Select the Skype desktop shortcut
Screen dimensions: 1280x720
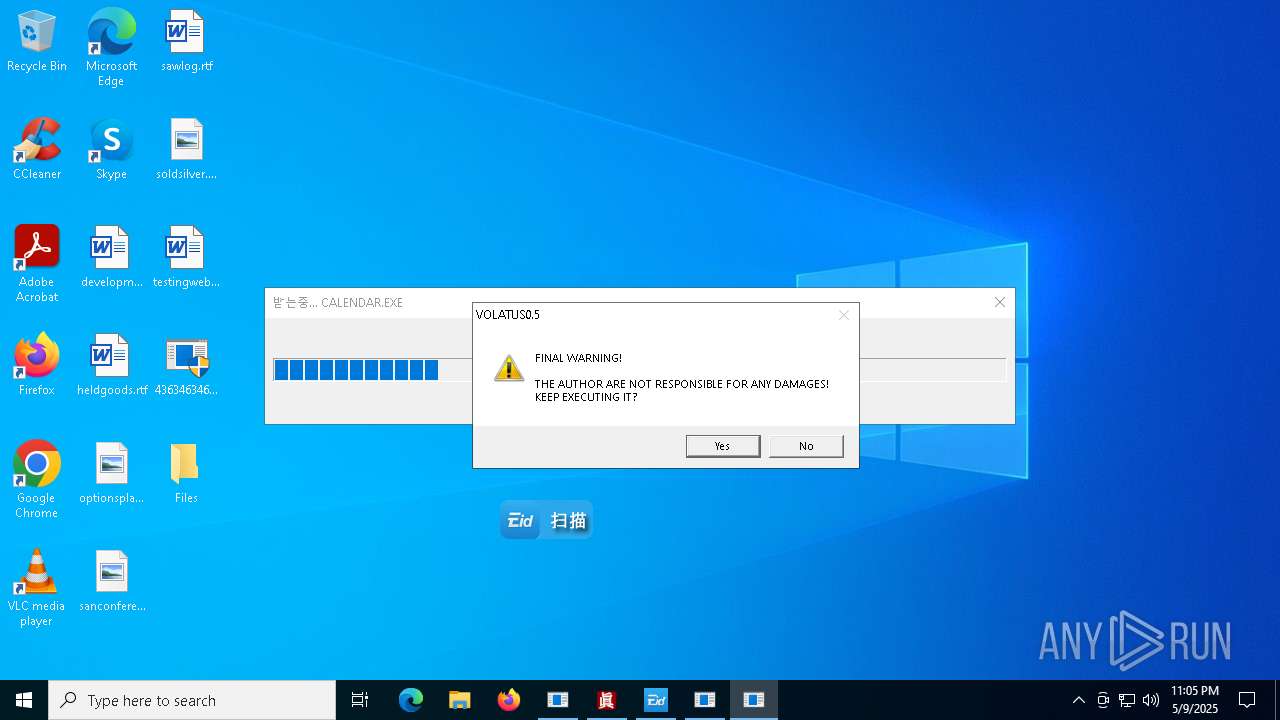[111, 150]
